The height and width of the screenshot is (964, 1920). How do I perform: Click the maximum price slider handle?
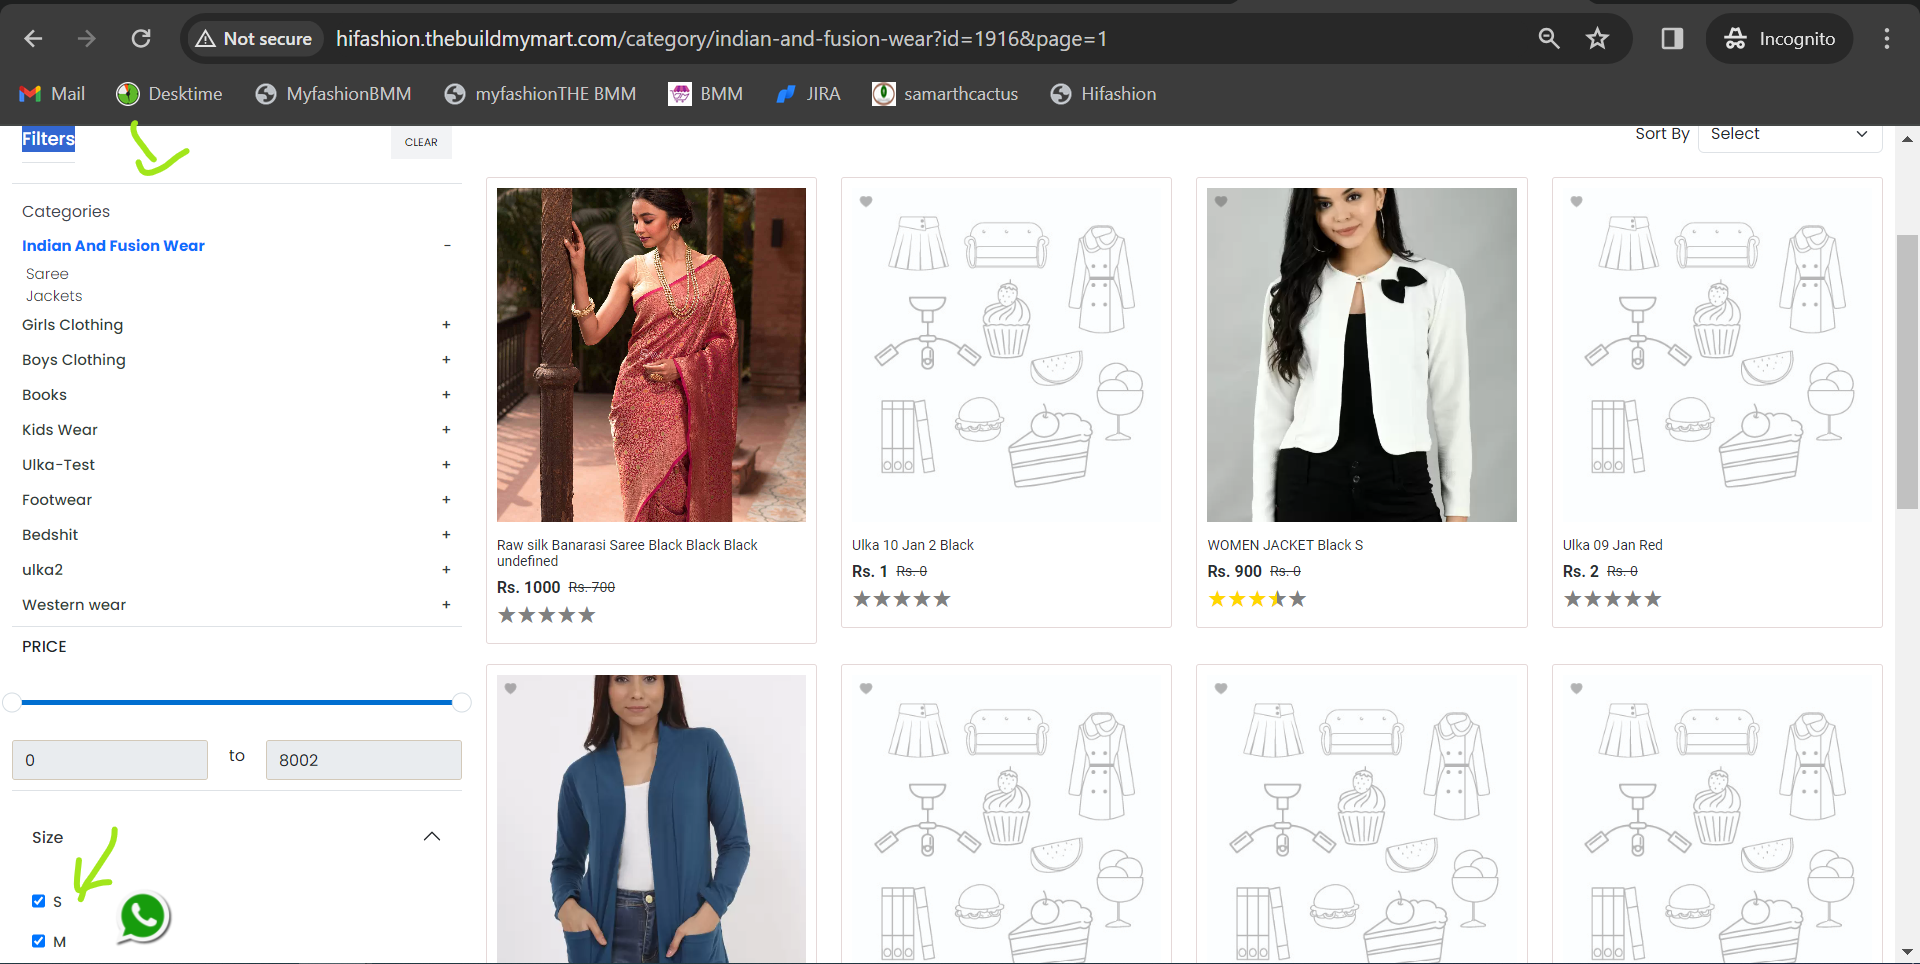point(461,702)
